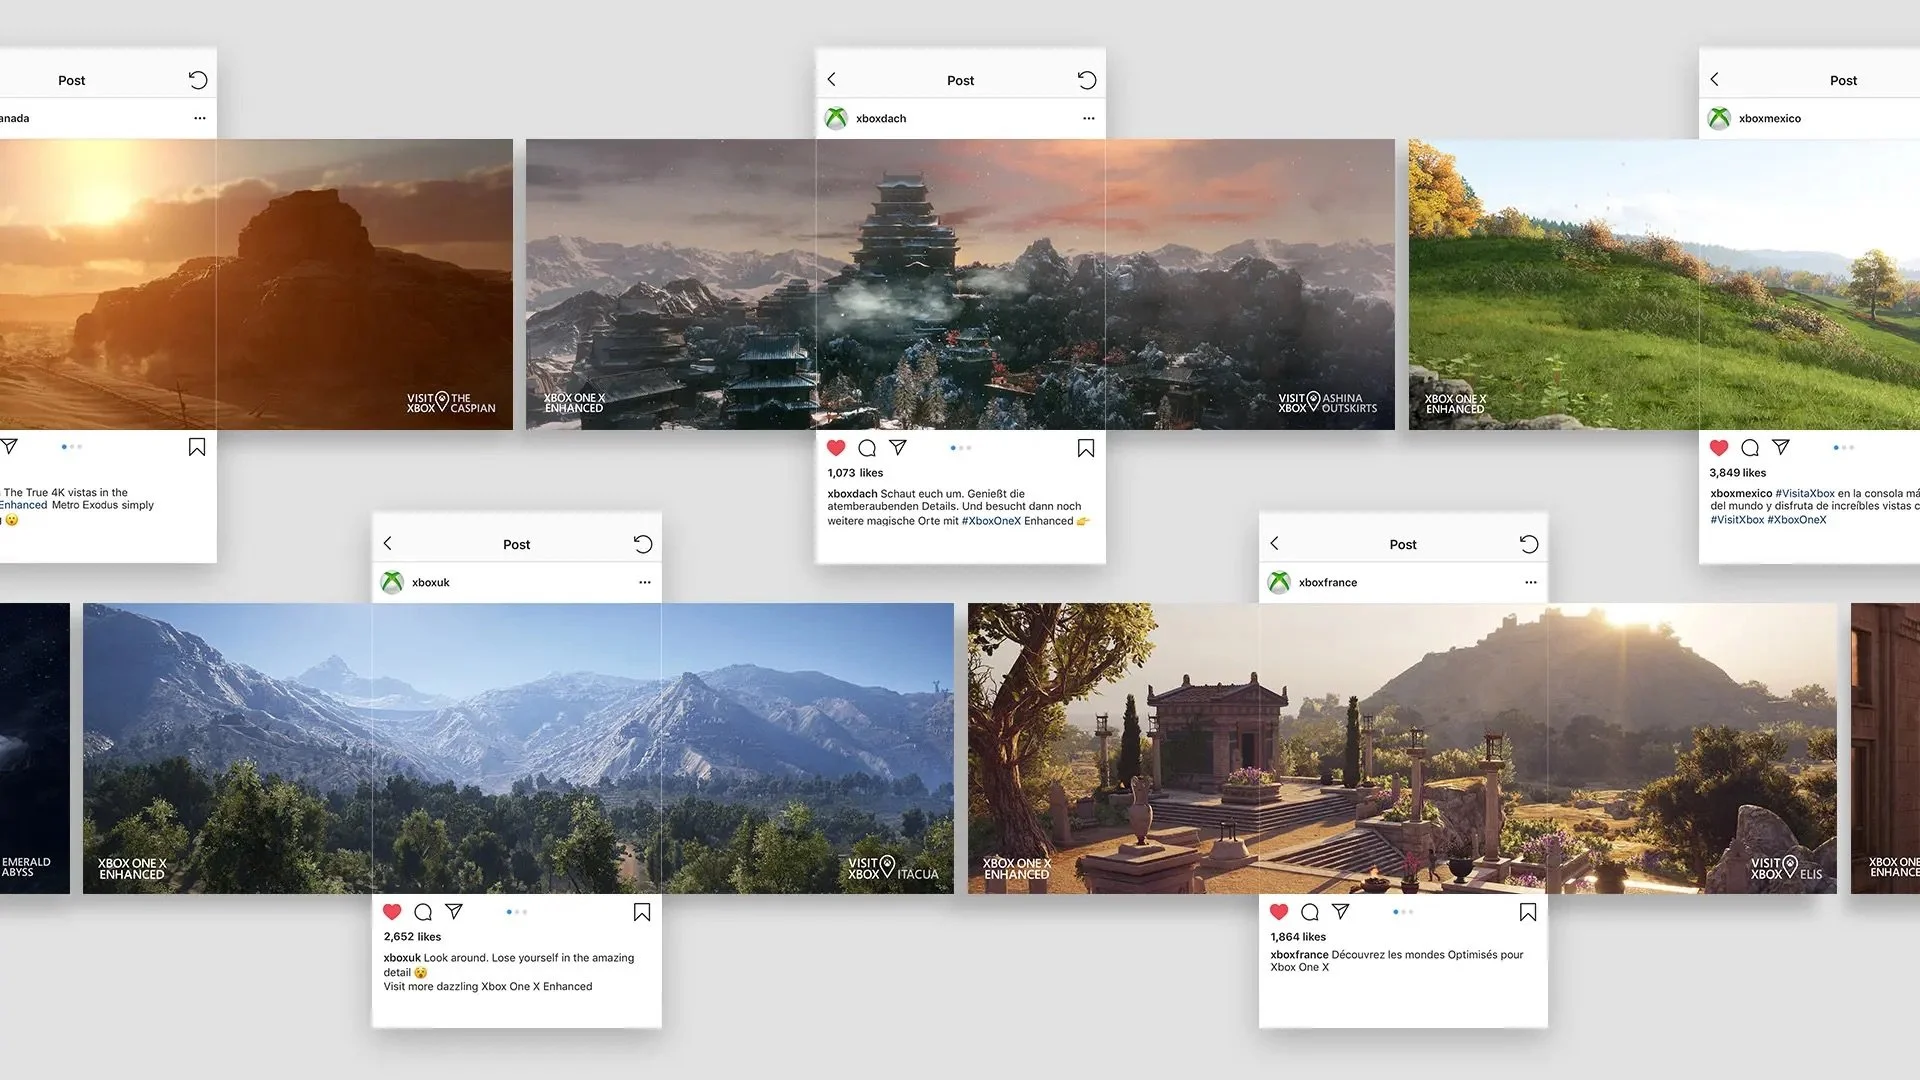
Task: Open xboxfrance profile name in header
Action: click(1327, 582)
